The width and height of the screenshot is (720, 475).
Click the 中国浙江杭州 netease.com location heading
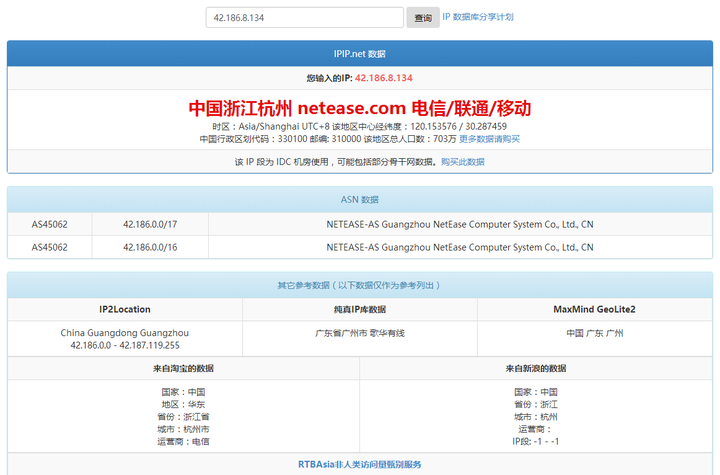pos(360,108)
